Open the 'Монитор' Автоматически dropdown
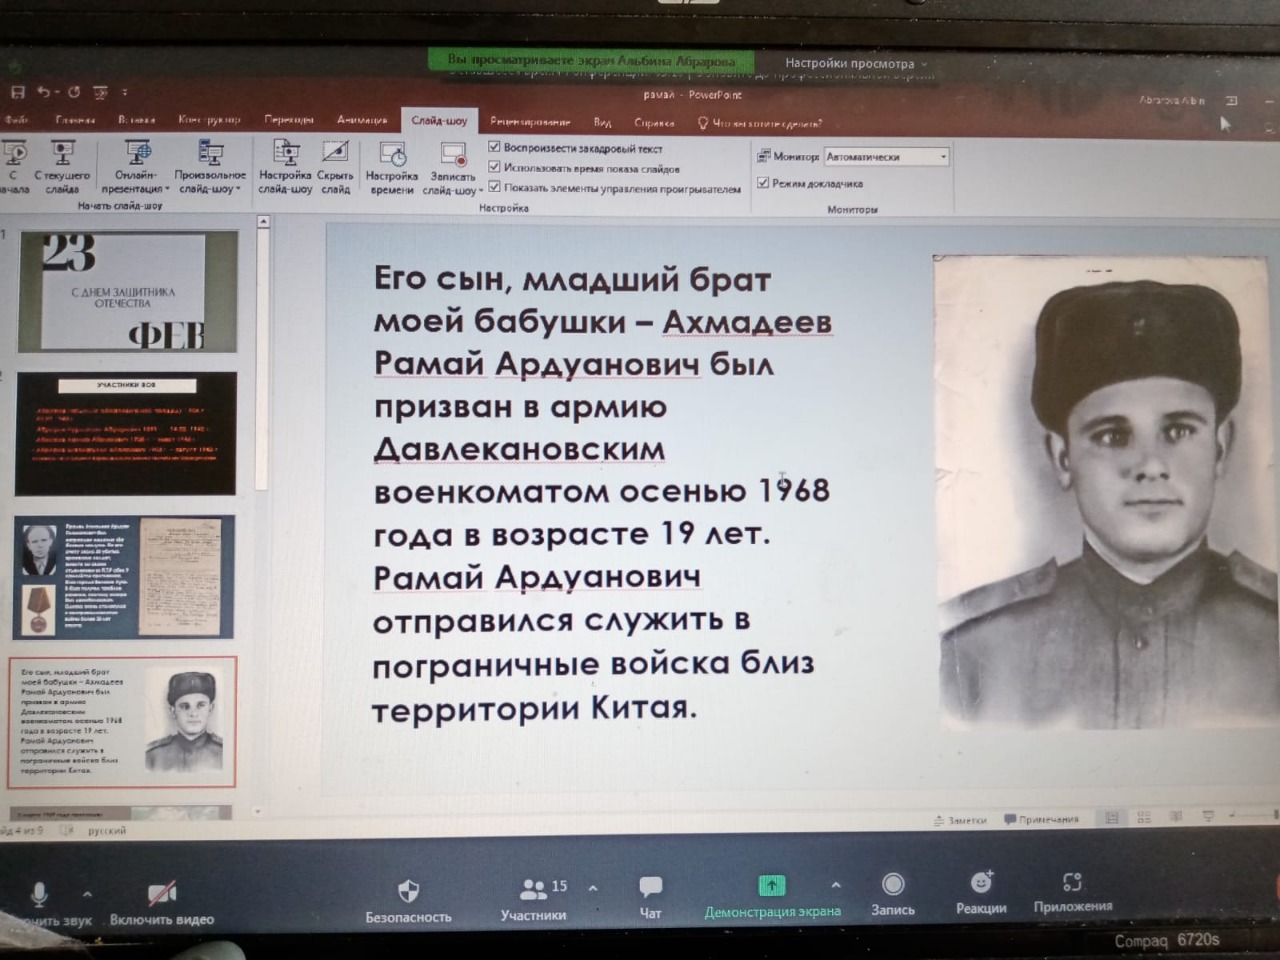The height and width of the screenshot is (960, 1280). point(886,156)
